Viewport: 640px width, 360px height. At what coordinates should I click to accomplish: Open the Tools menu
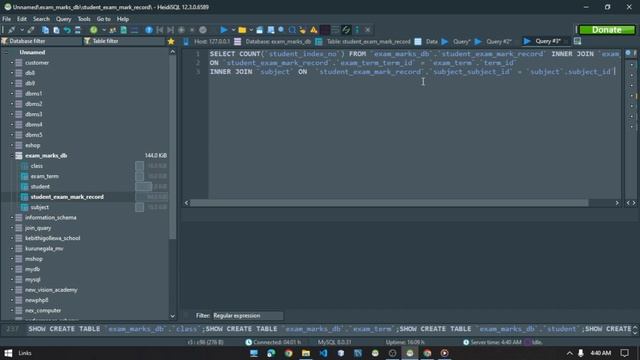84,19
